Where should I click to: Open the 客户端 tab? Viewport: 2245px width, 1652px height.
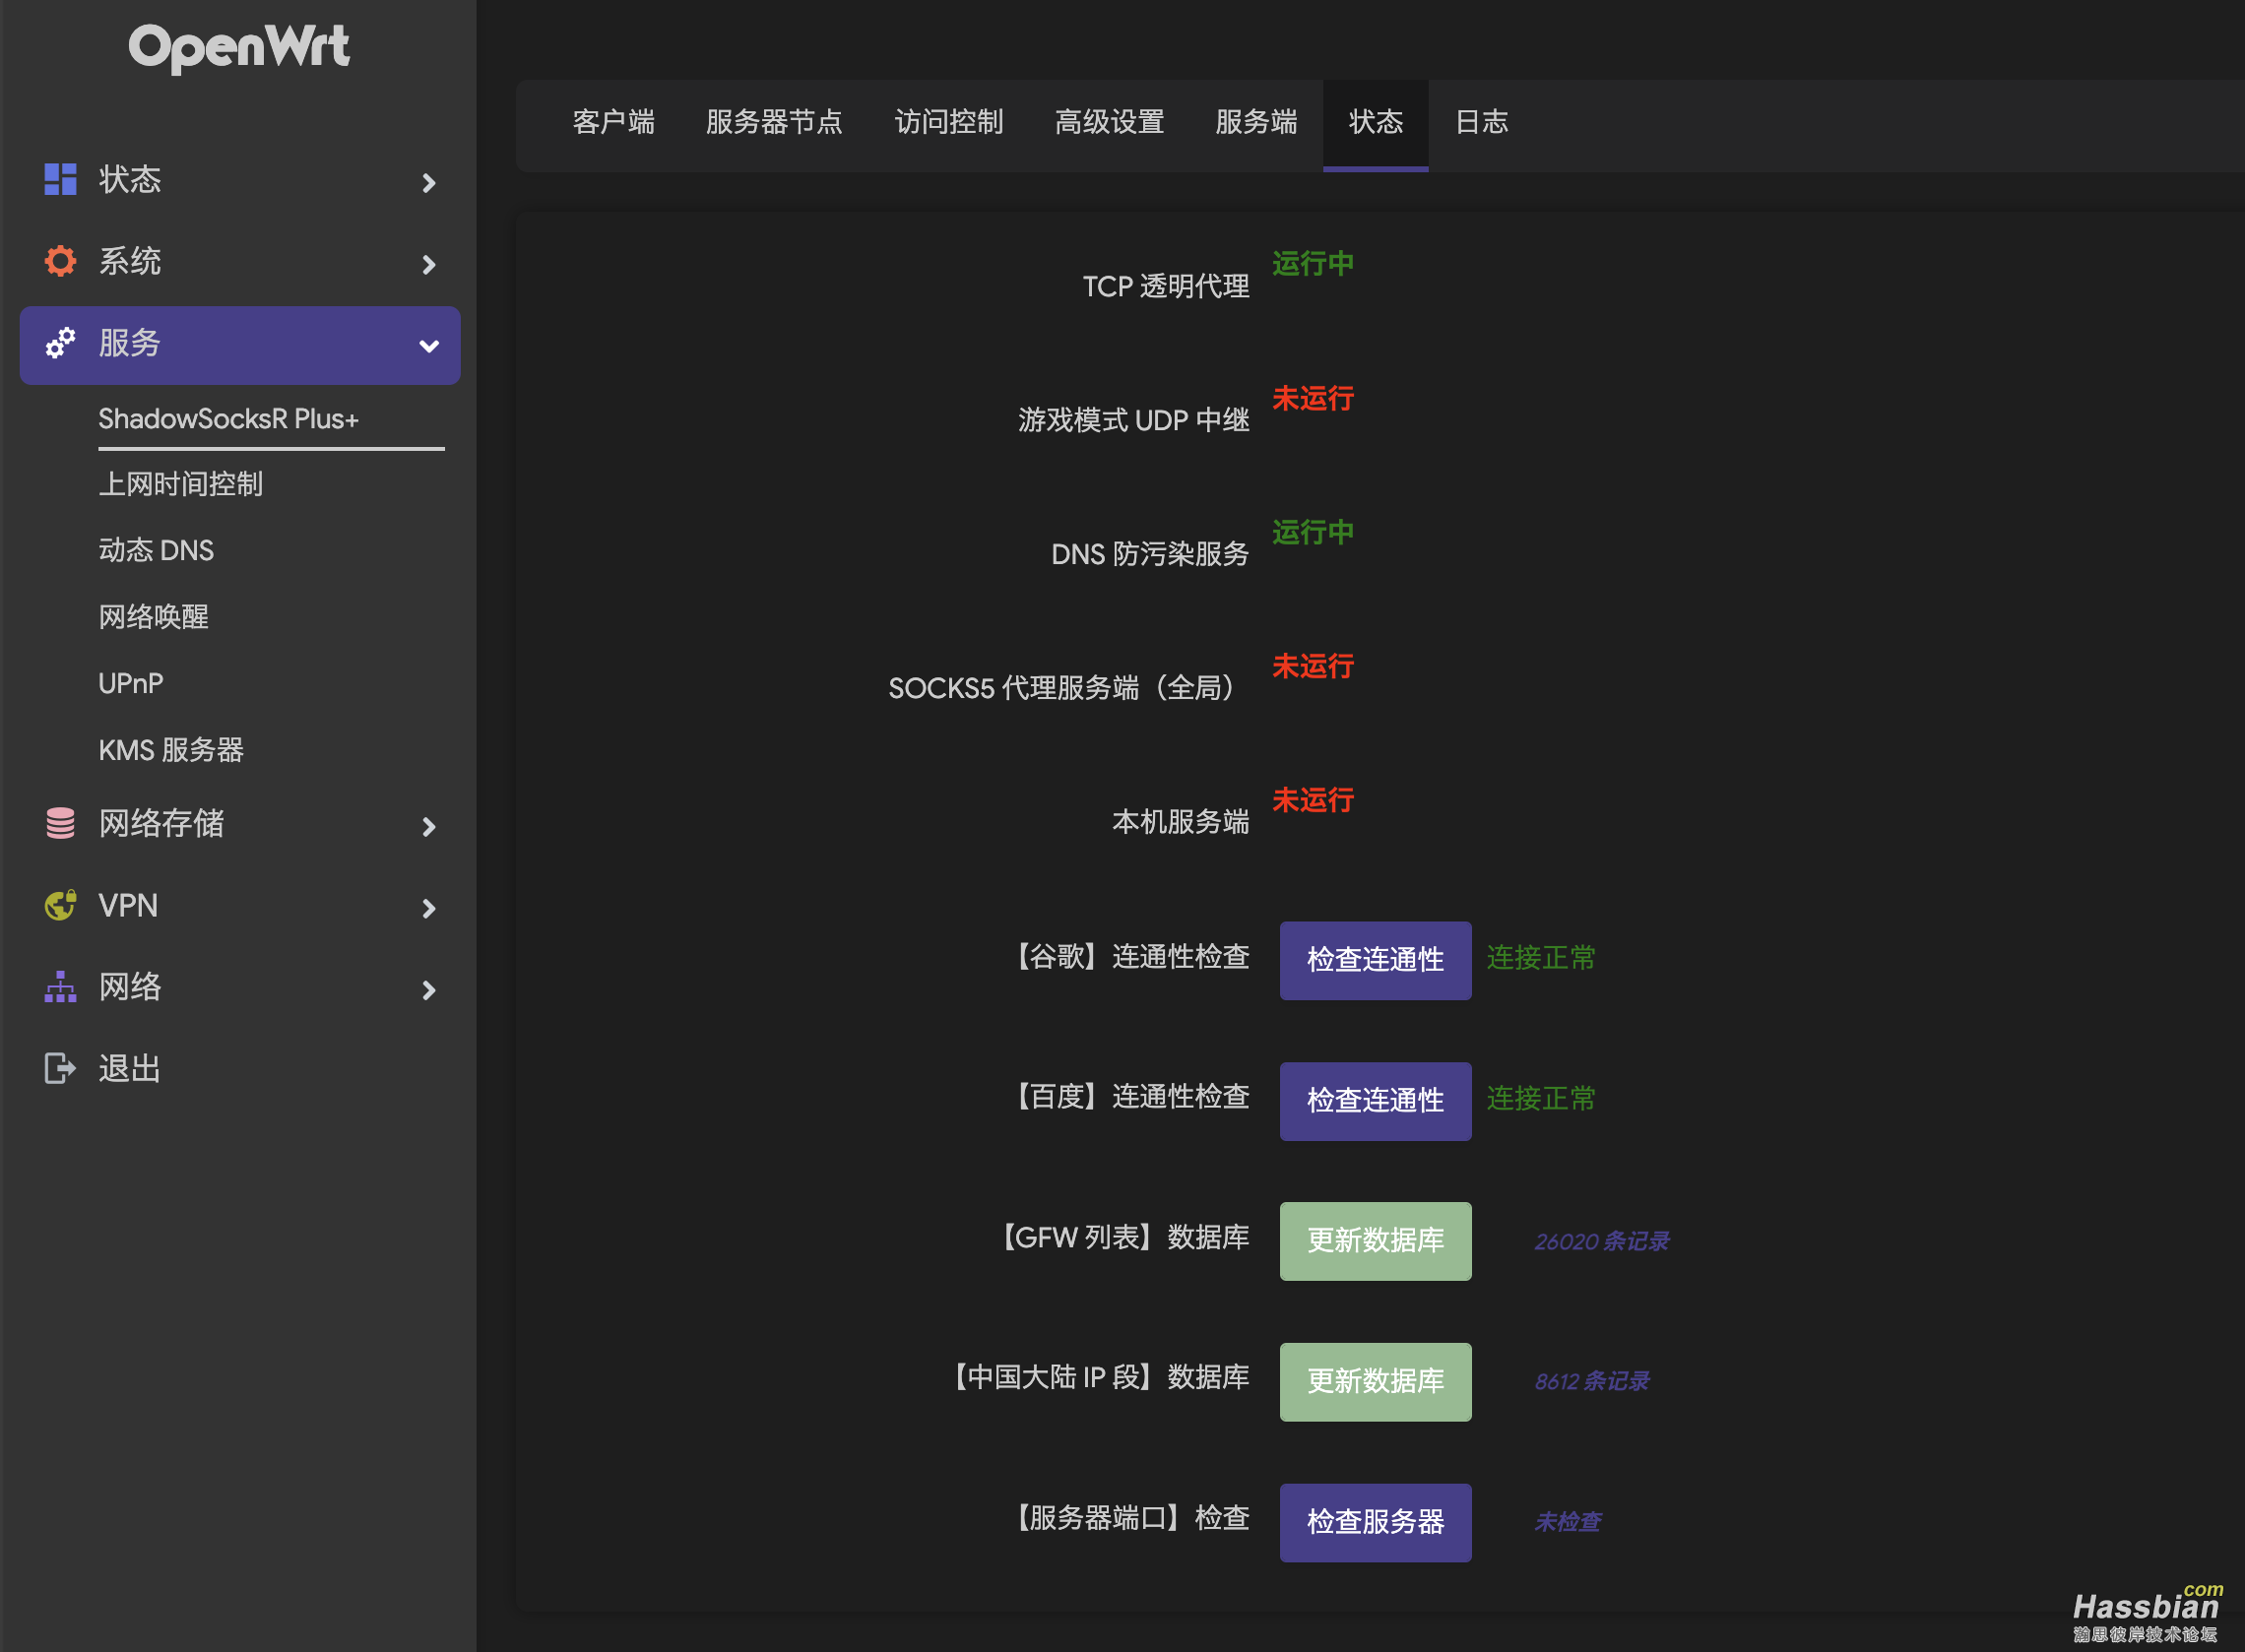click(613, 123)
